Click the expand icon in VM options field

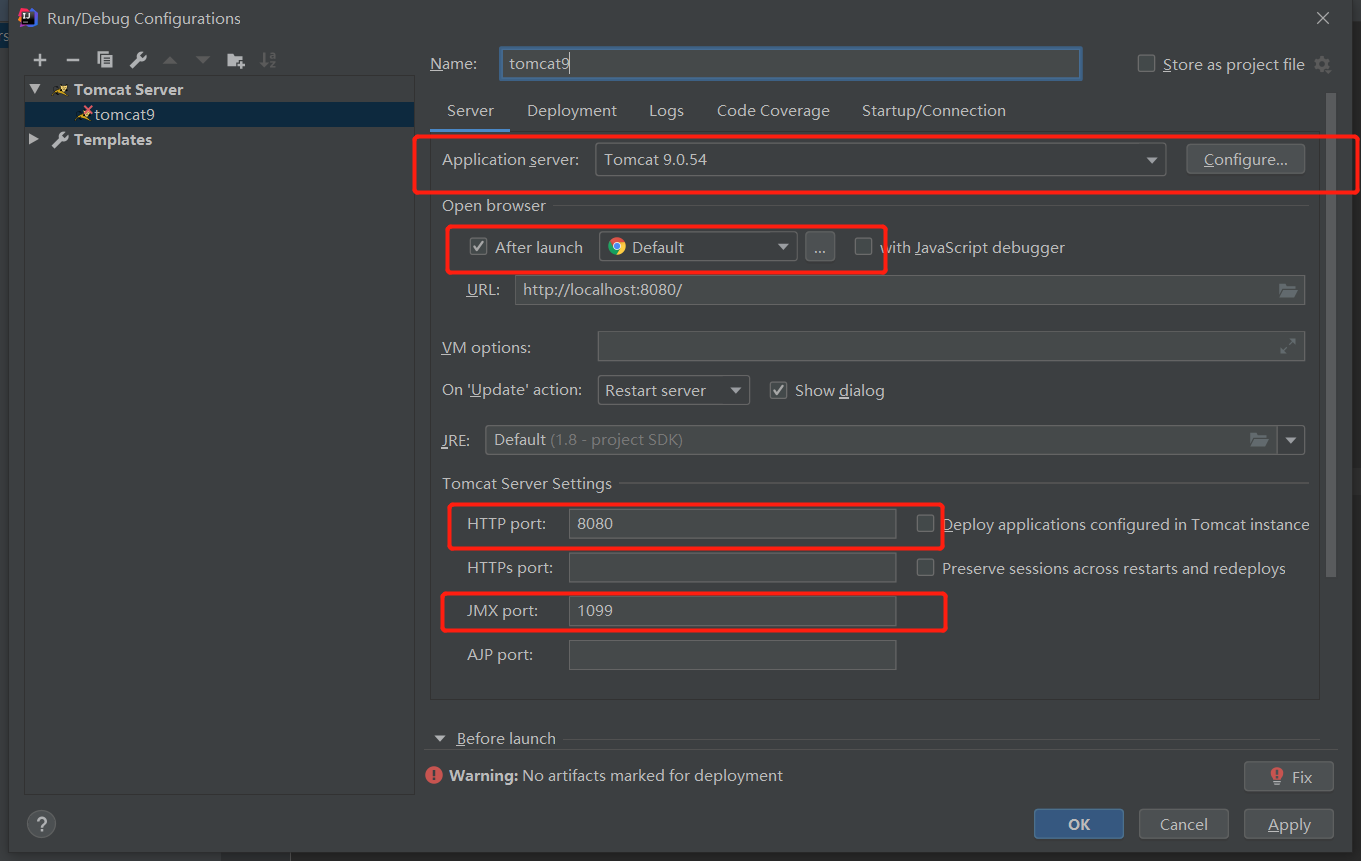1288,347
